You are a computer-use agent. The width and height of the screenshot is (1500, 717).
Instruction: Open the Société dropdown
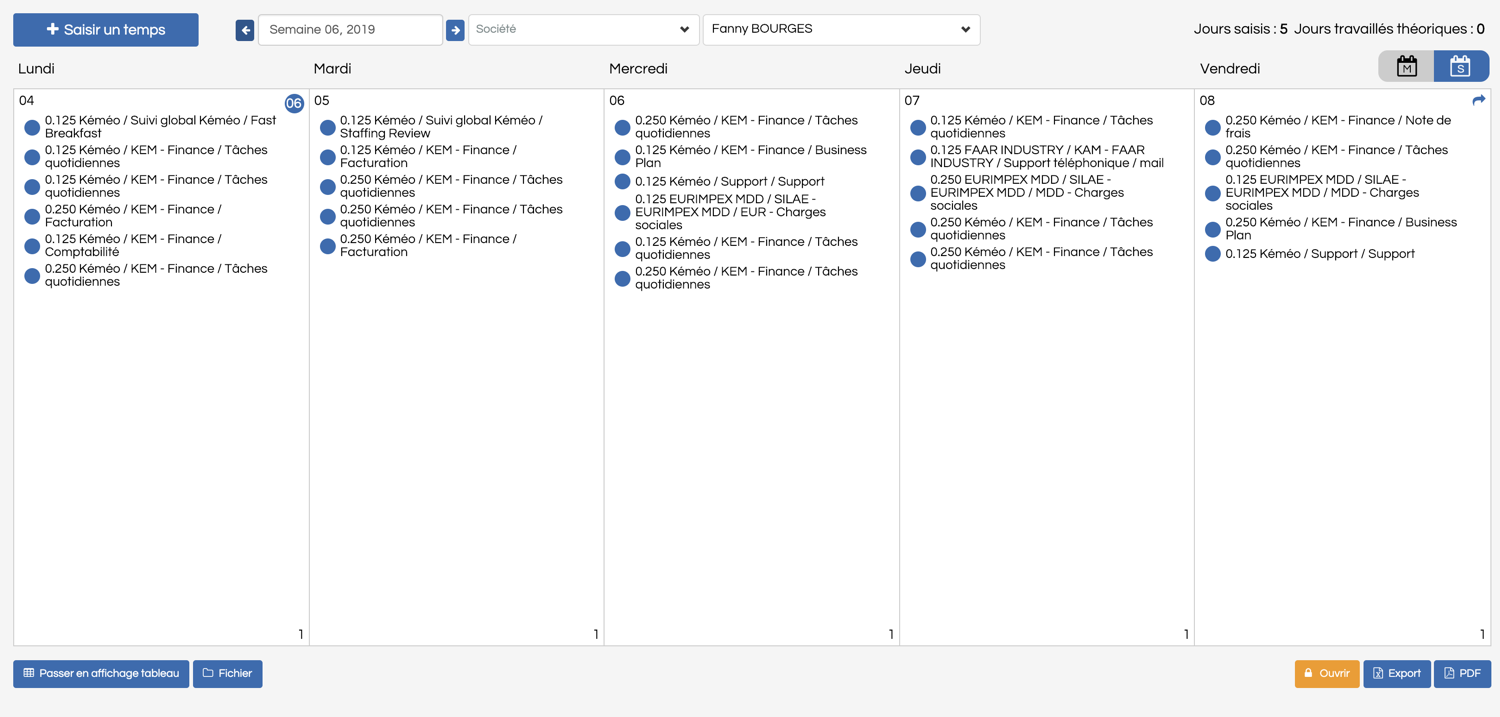(583, 30)
